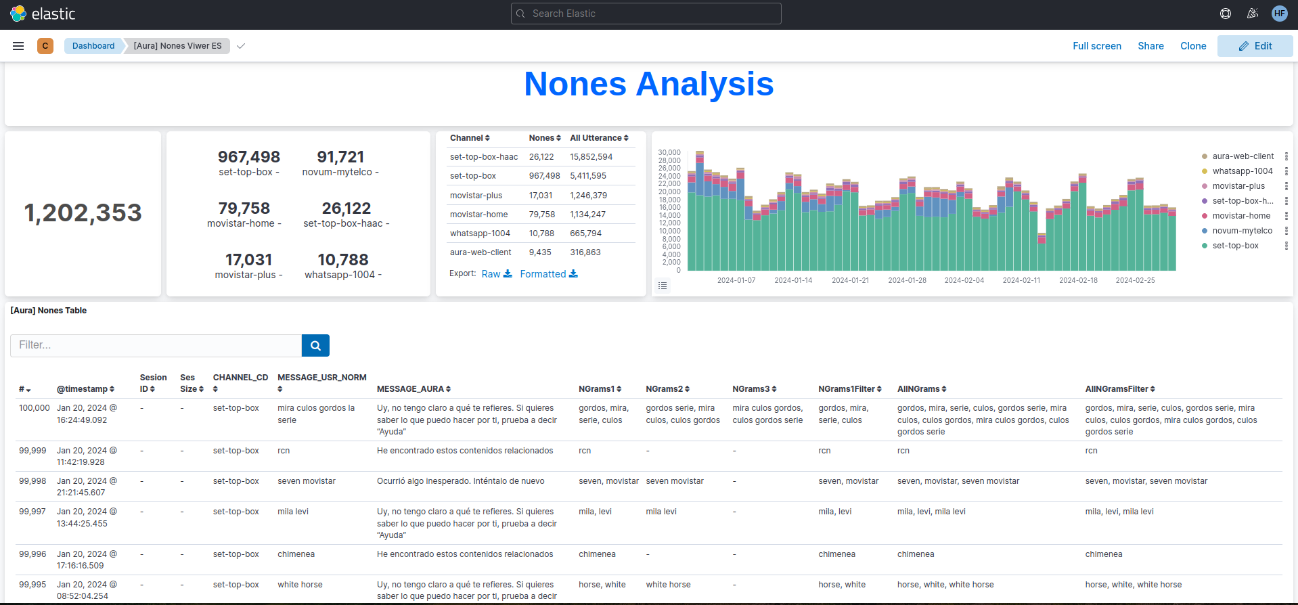This screenshot has width=1298, height=605.
Task: Open options for movistar-home legend item
Action: pyautogui.click(x=1286, y=216)
